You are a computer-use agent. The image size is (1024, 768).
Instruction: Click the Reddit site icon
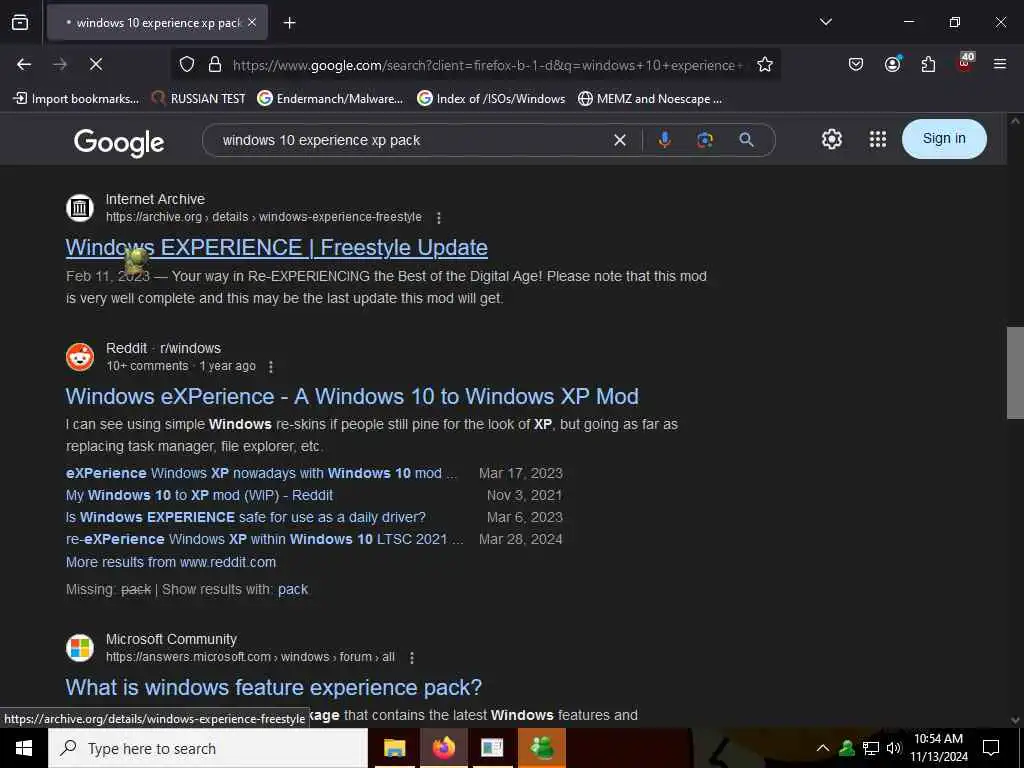[x=80, y=357]
